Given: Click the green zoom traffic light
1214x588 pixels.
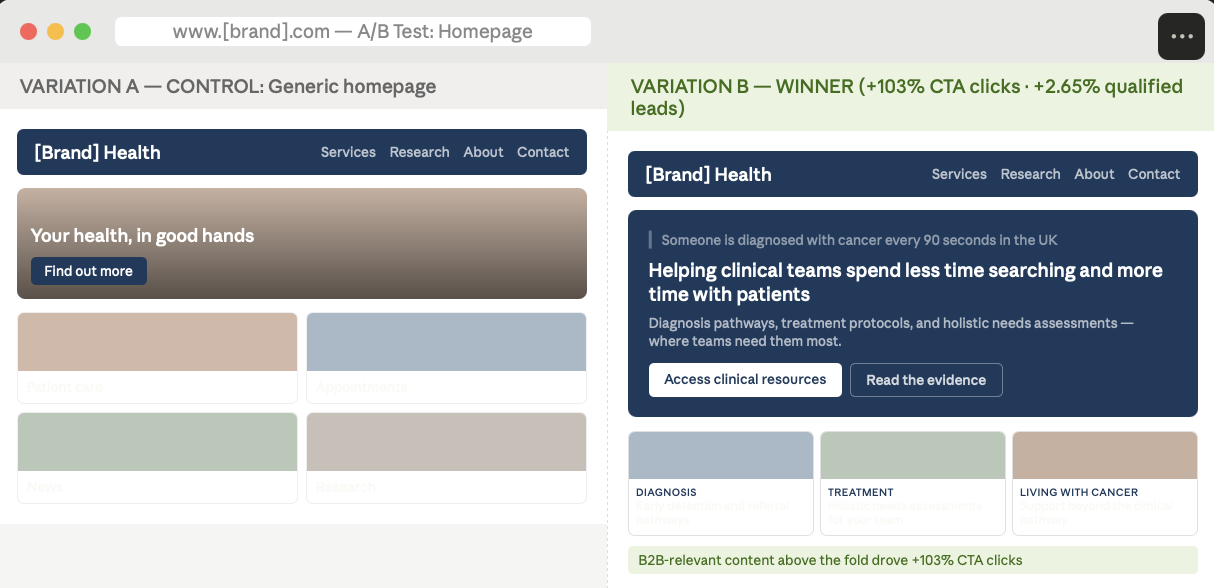Looking at the screenshot, I should point(80,31).
